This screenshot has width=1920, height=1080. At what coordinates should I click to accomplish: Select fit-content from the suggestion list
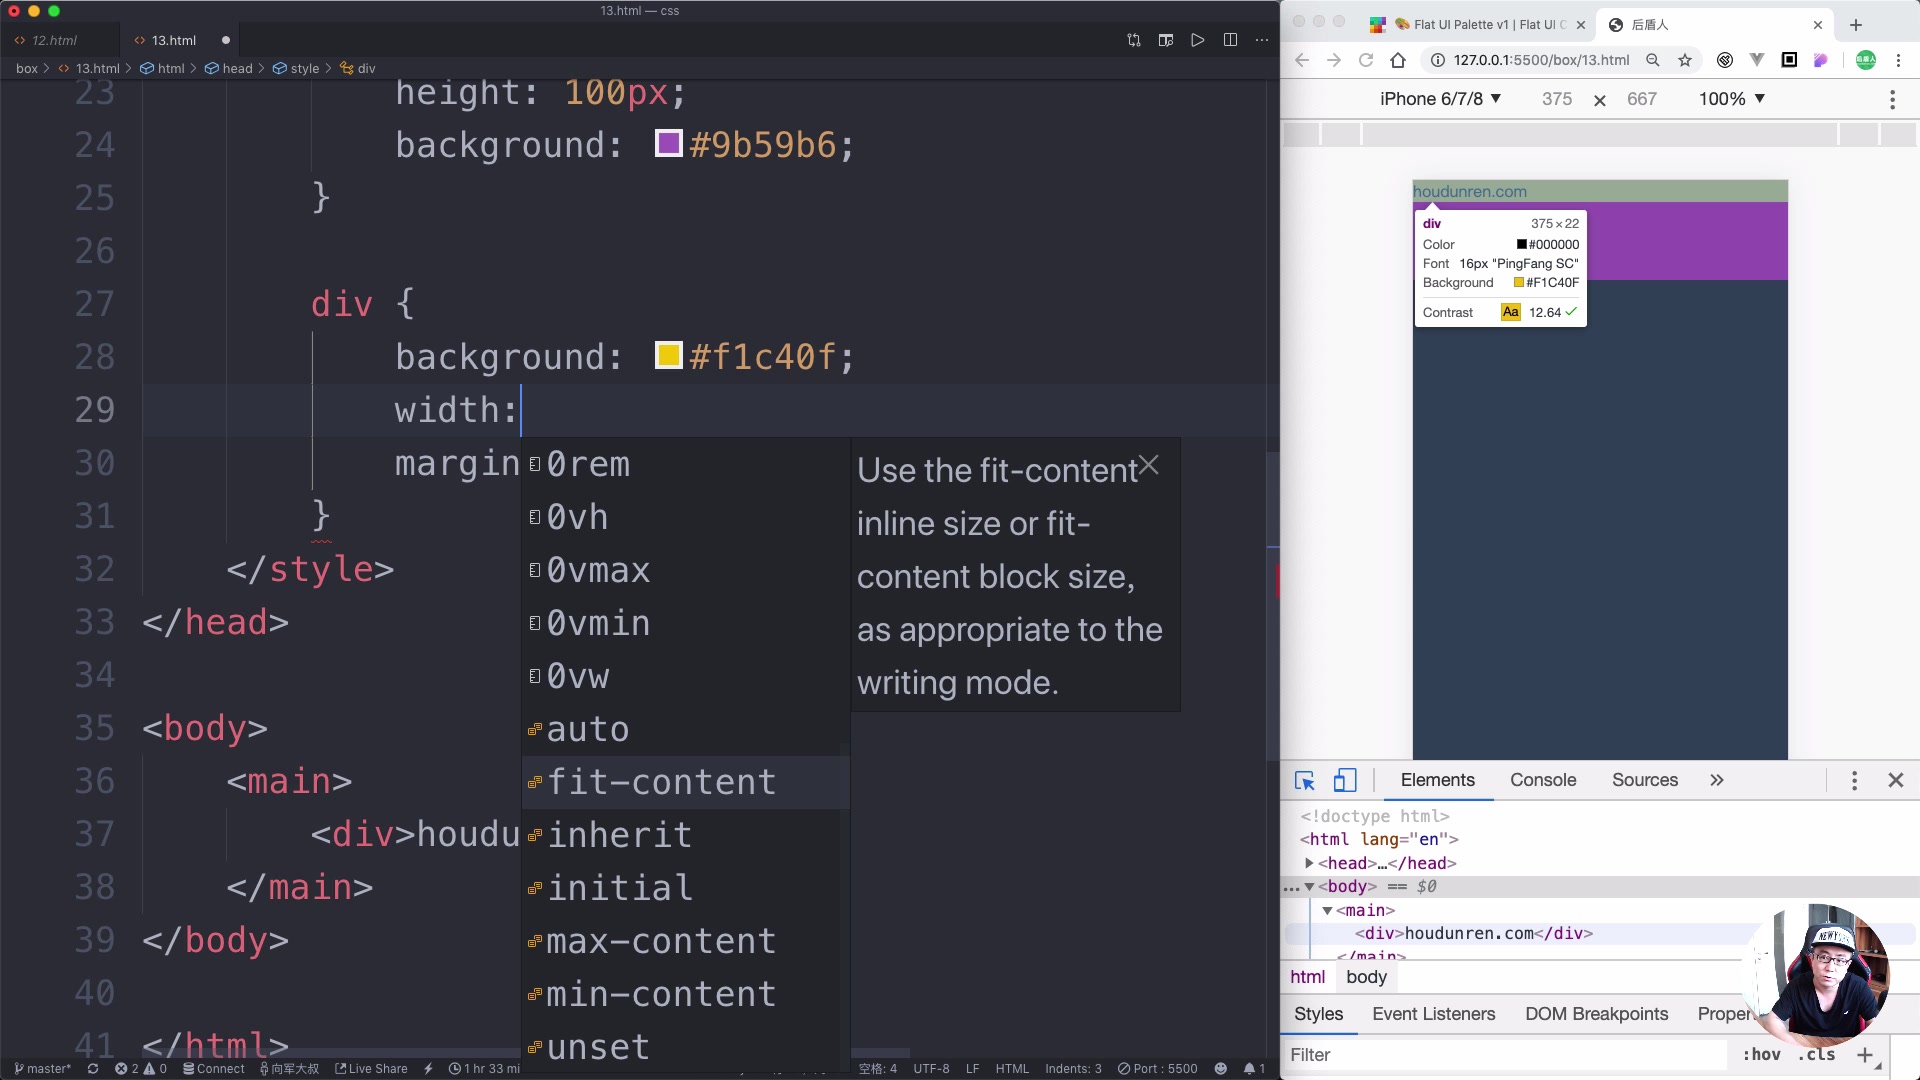[660, 782]
